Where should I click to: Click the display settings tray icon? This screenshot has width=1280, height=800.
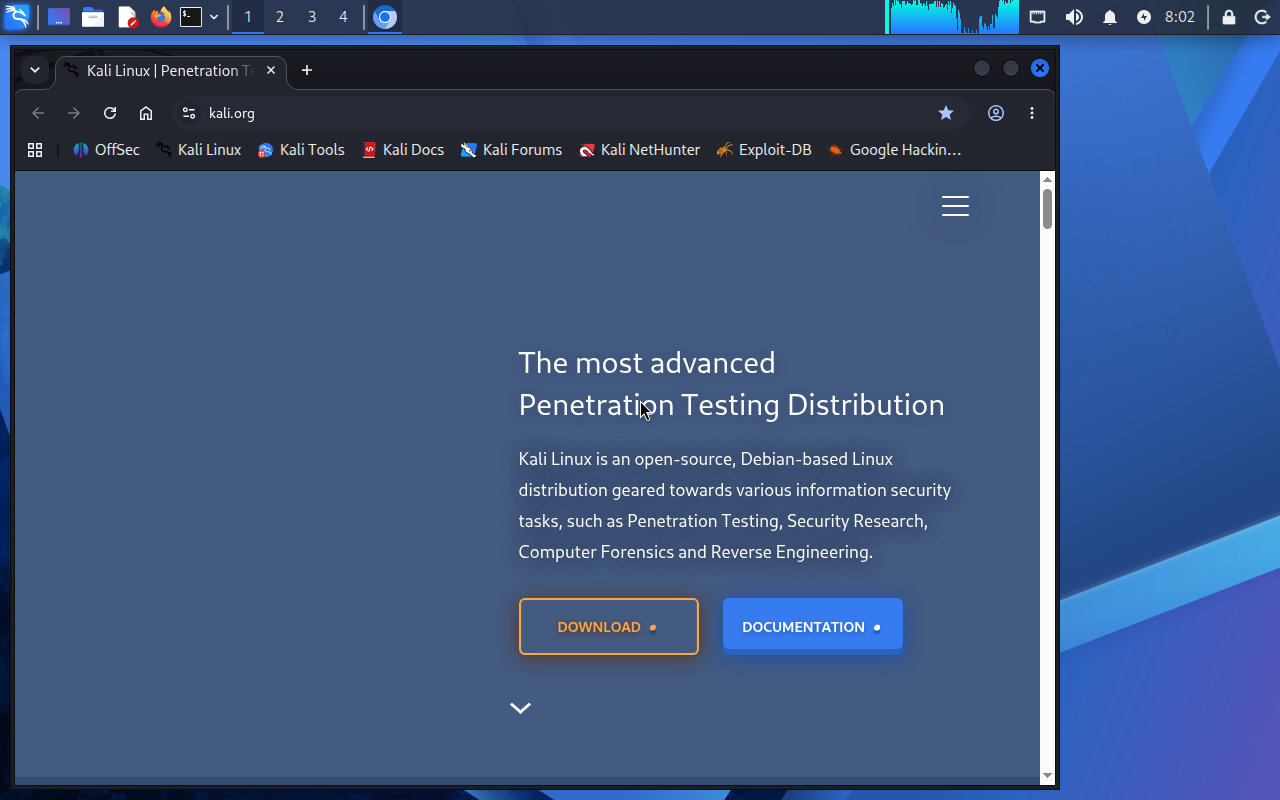[1038, 17]
